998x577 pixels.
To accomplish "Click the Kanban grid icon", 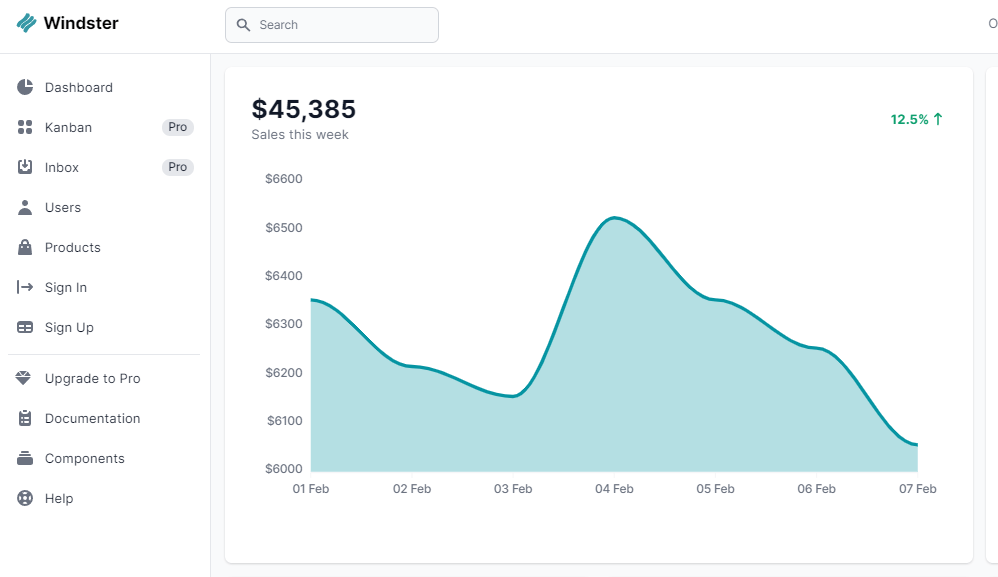I will [26, 127].
